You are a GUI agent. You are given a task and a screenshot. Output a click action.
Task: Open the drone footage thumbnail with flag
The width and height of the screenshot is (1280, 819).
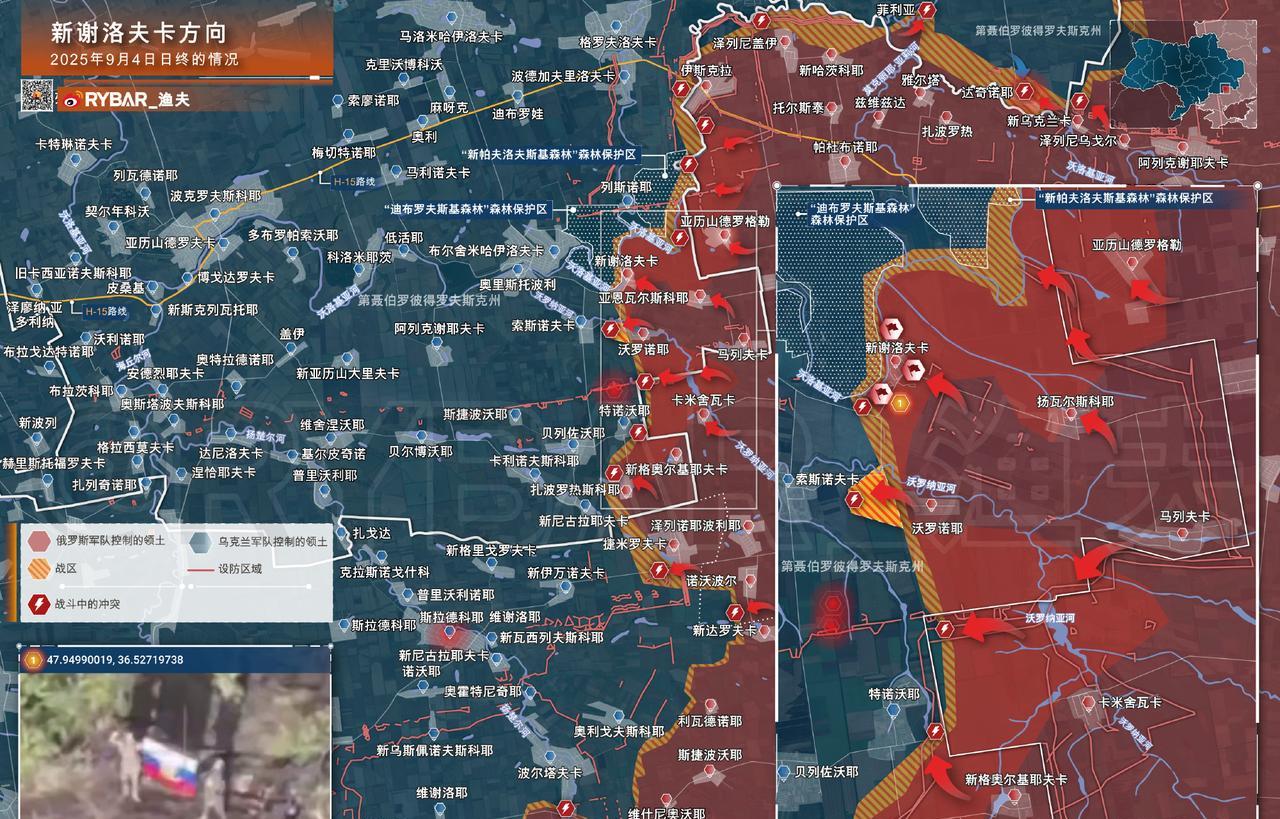[176, 746]
